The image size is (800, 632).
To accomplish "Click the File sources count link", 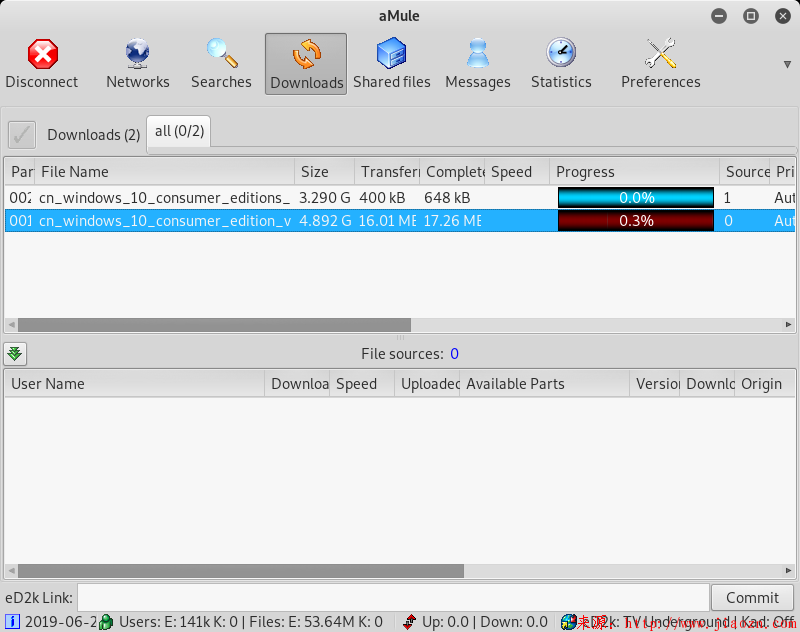I will [455, 353].
